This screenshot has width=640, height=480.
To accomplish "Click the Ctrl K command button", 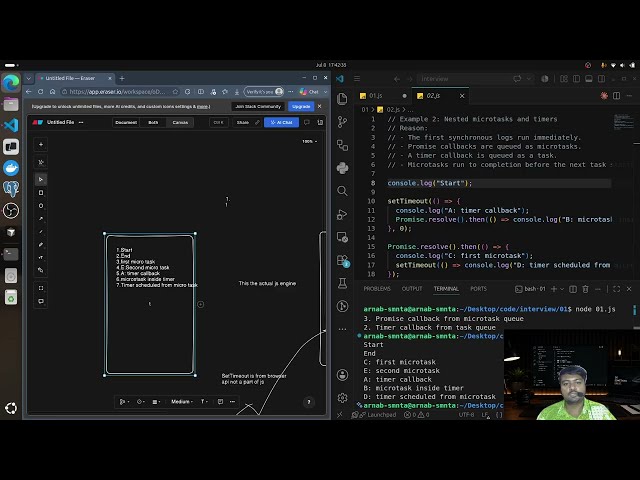I will click(x=219, y=122).
